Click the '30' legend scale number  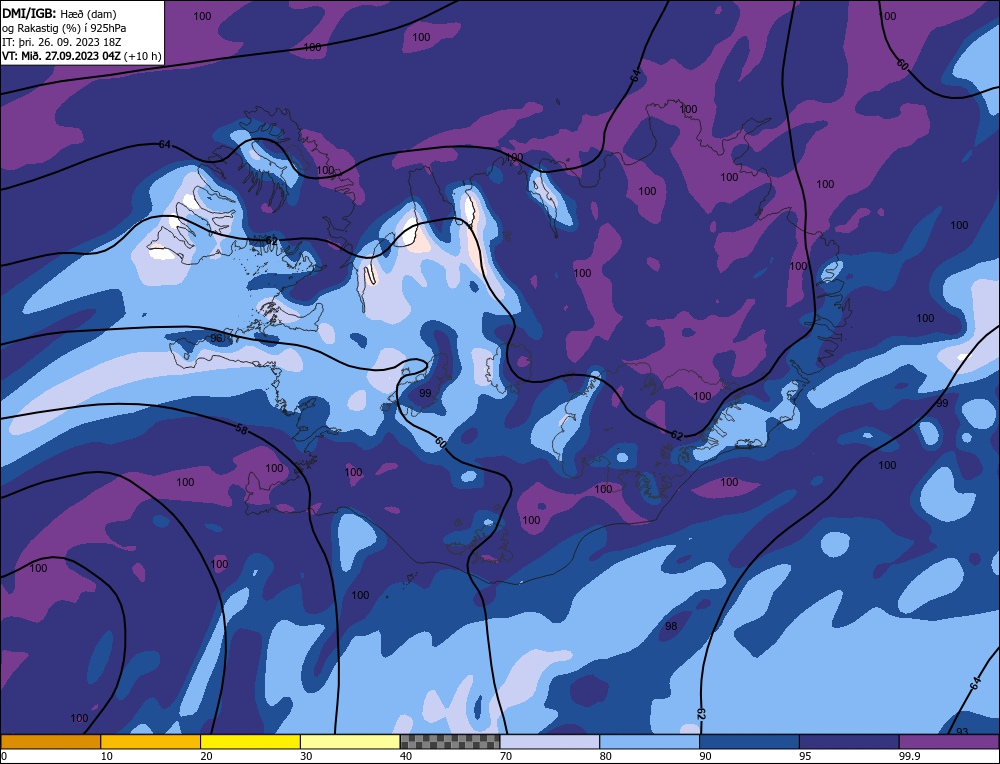[x=306, y=756]
